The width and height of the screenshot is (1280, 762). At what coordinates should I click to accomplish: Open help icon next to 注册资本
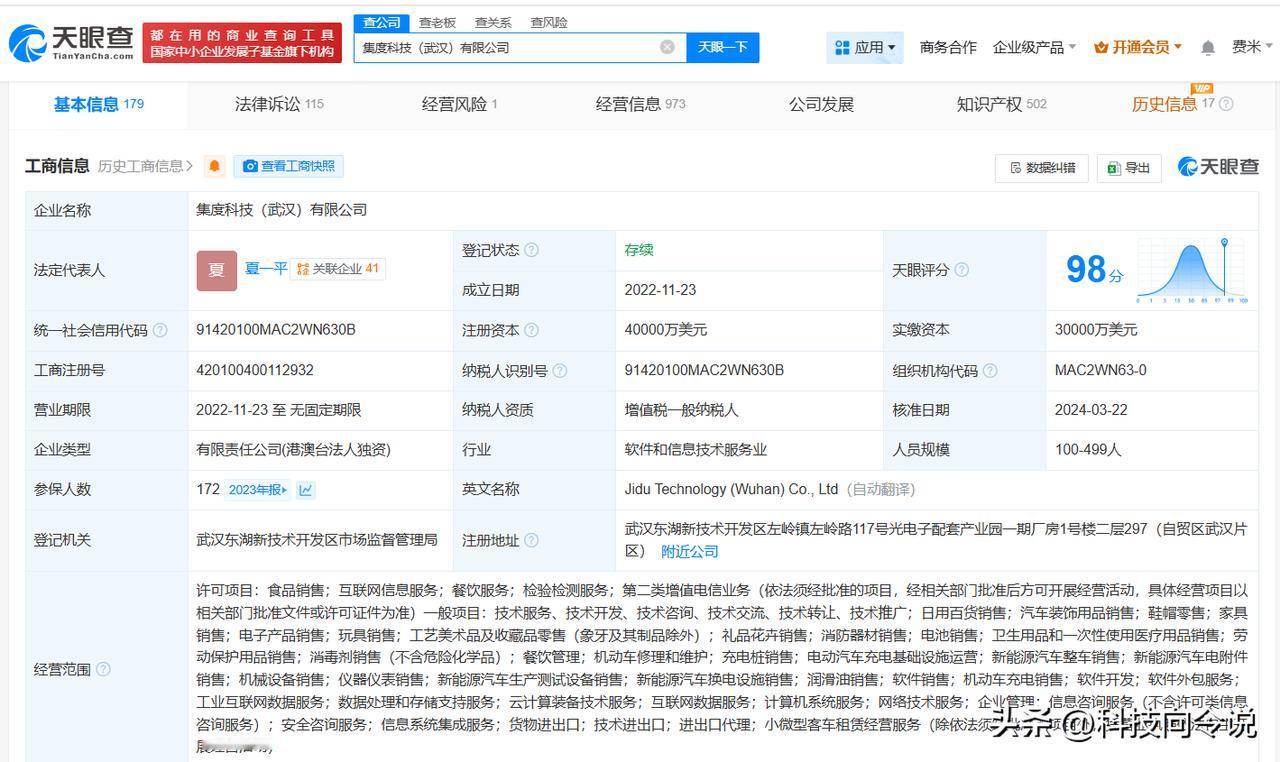click(531, 330)
